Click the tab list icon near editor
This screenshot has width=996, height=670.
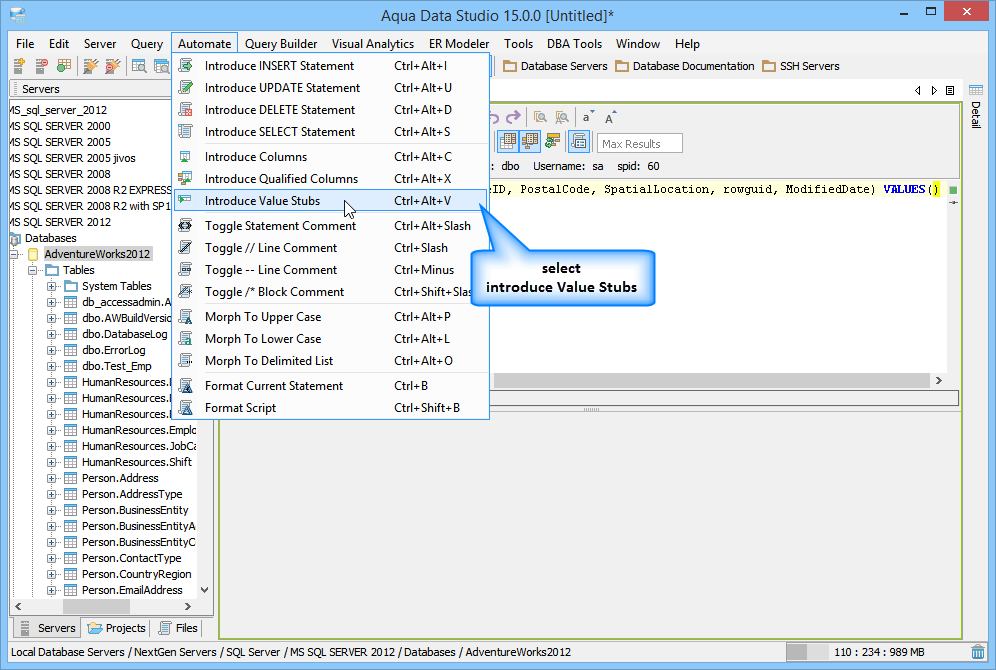(x=950, y=90)
